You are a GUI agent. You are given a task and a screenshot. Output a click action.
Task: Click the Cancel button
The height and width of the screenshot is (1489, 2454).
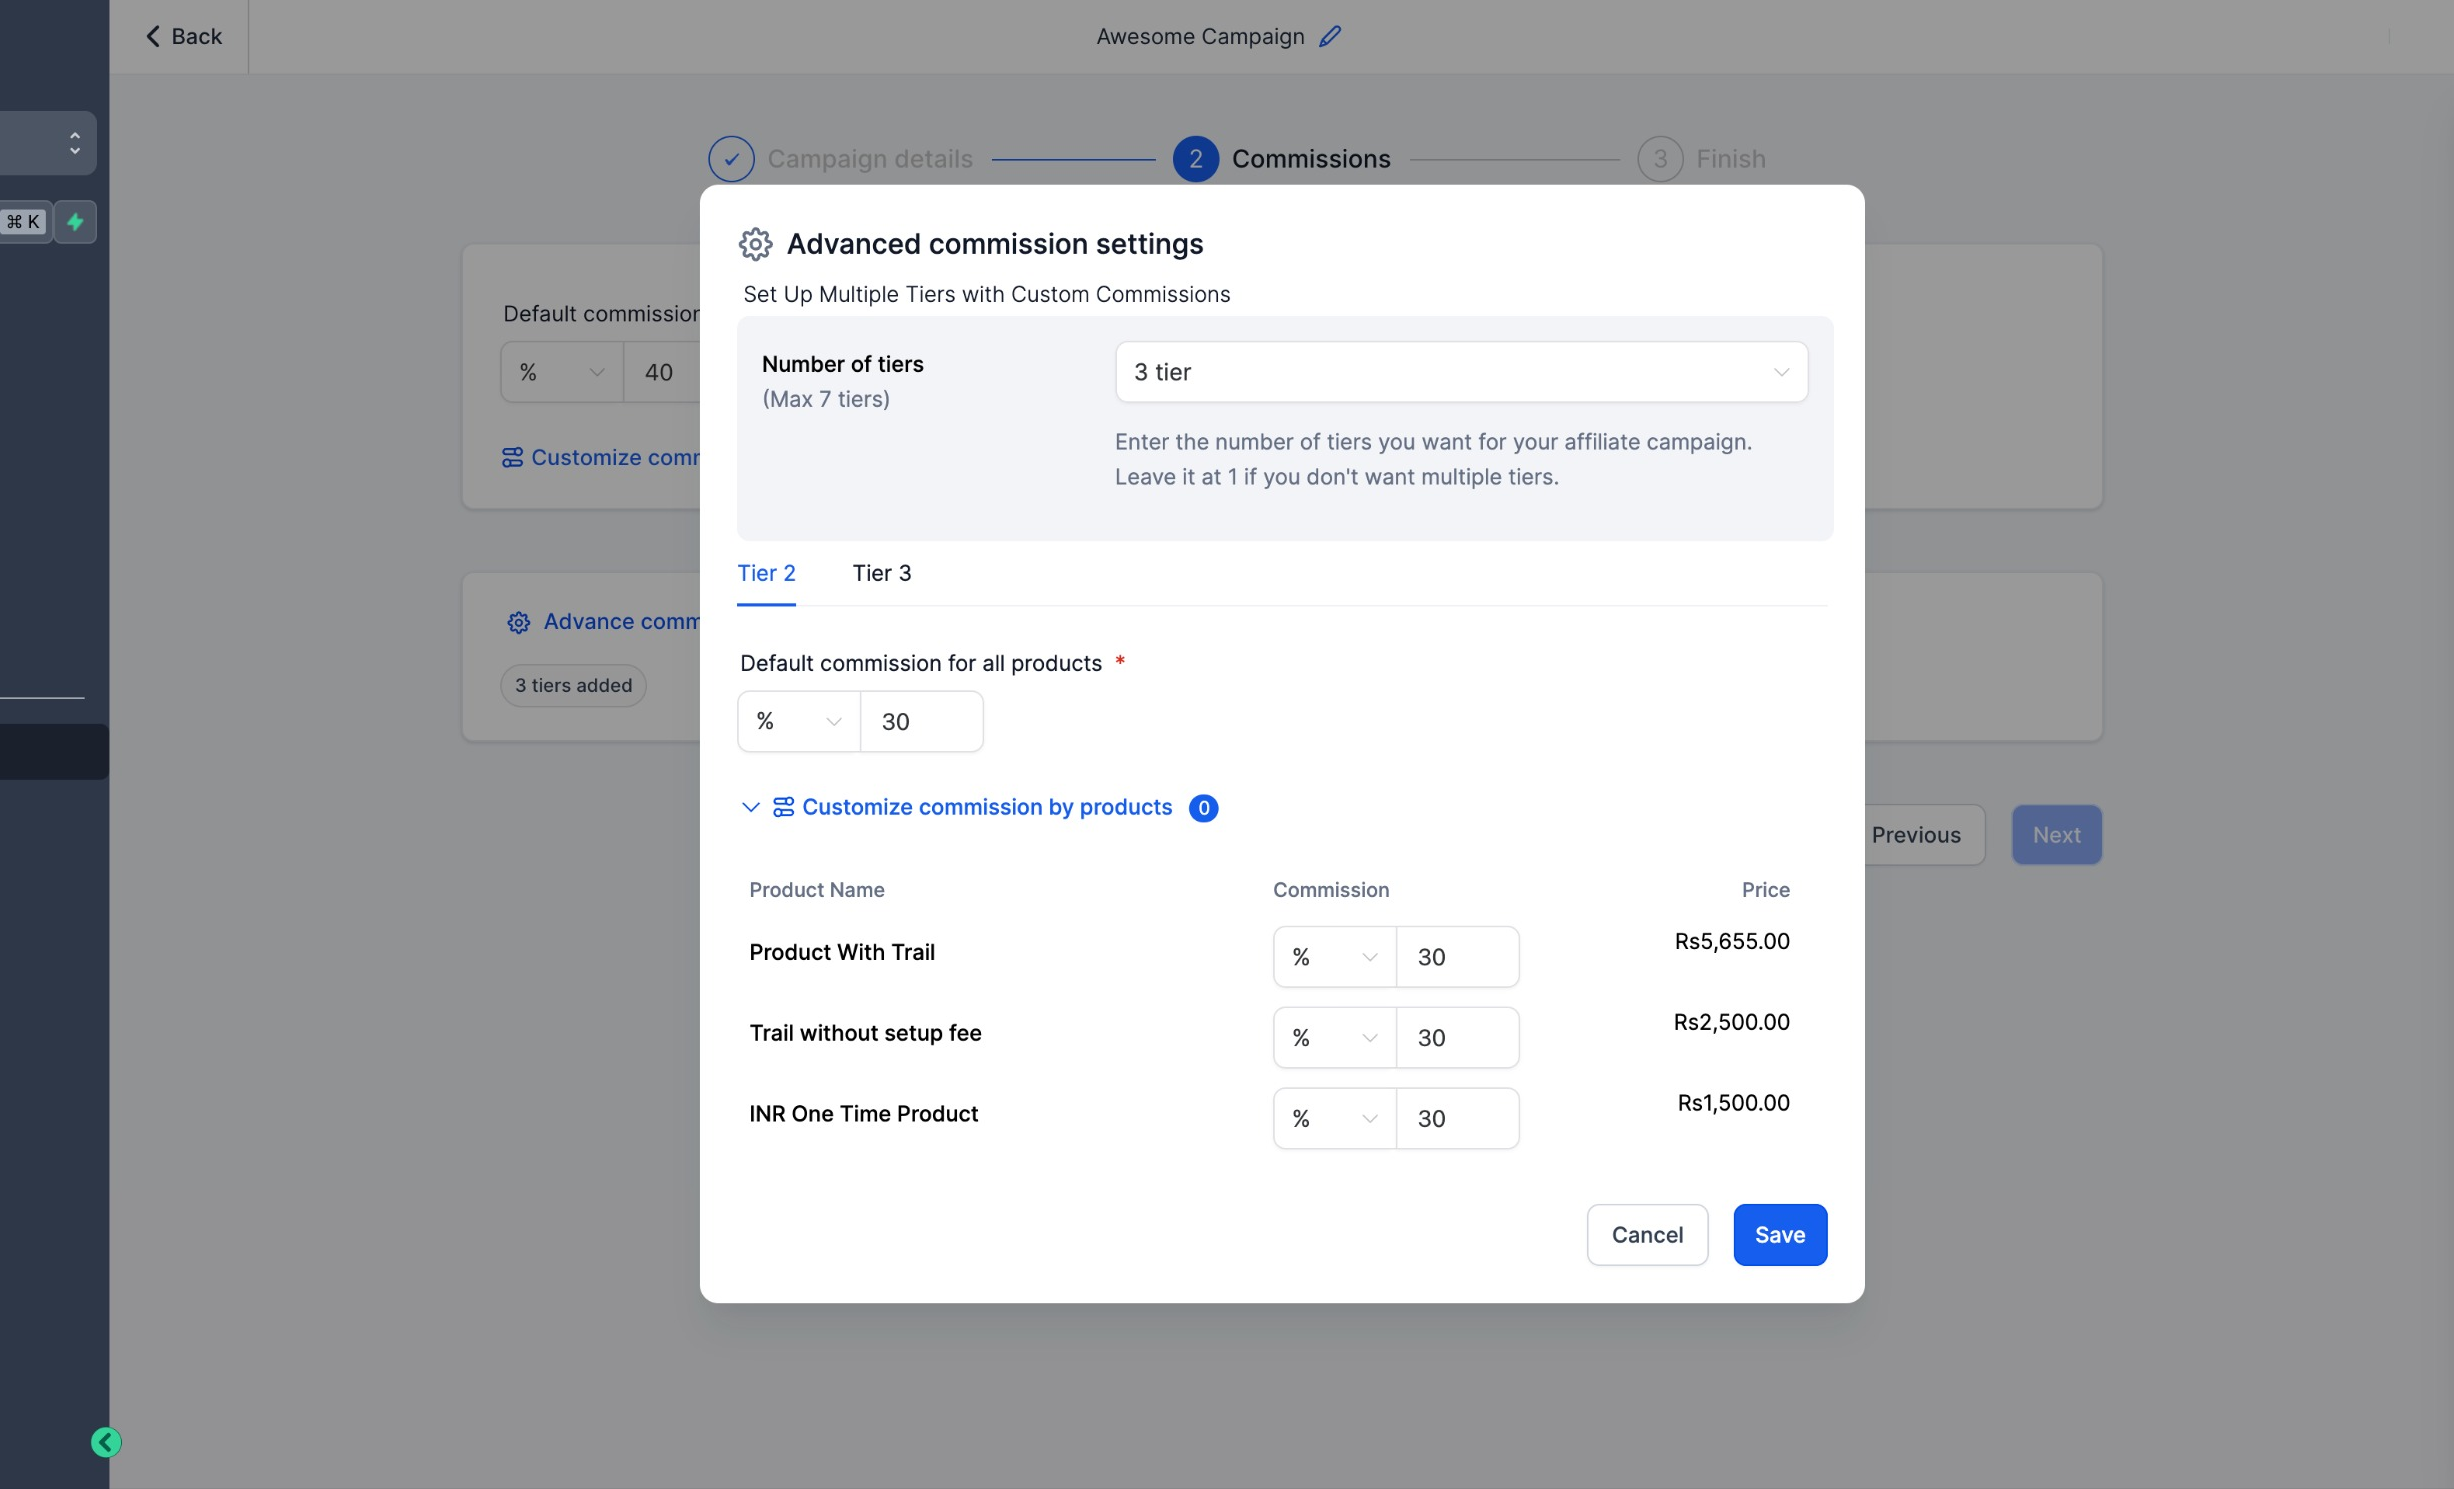(x=1647, y=1235)
